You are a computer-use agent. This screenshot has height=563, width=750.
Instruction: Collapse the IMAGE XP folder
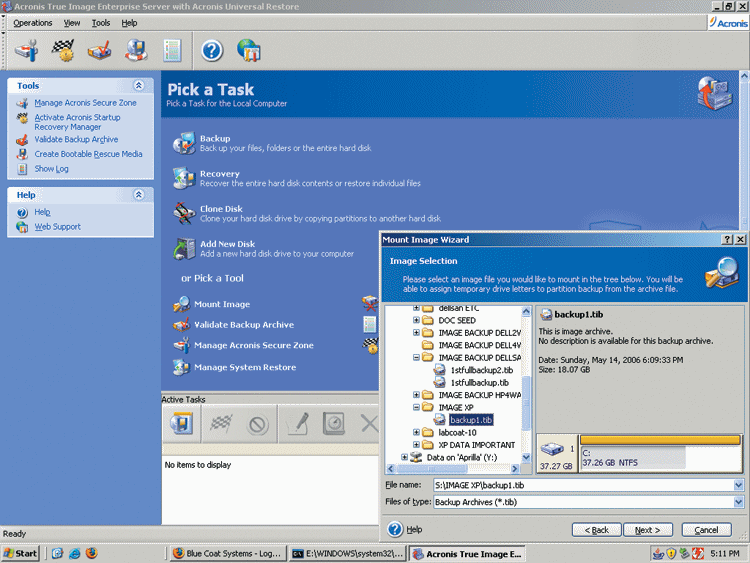point(416,407)
